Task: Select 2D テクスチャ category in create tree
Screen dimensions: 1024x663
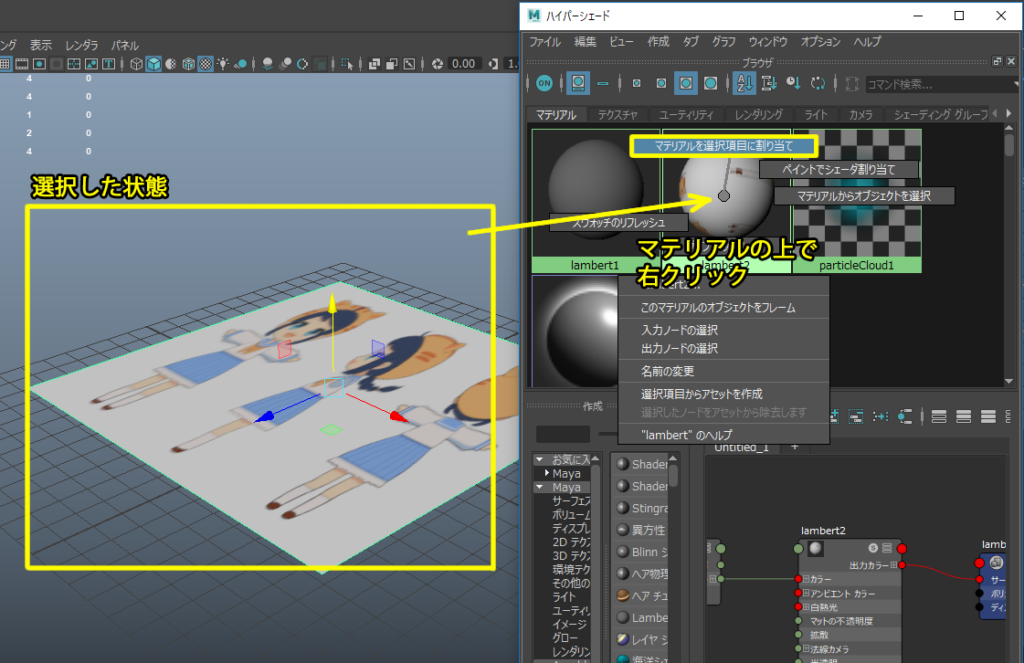Action: pos(571,542)
